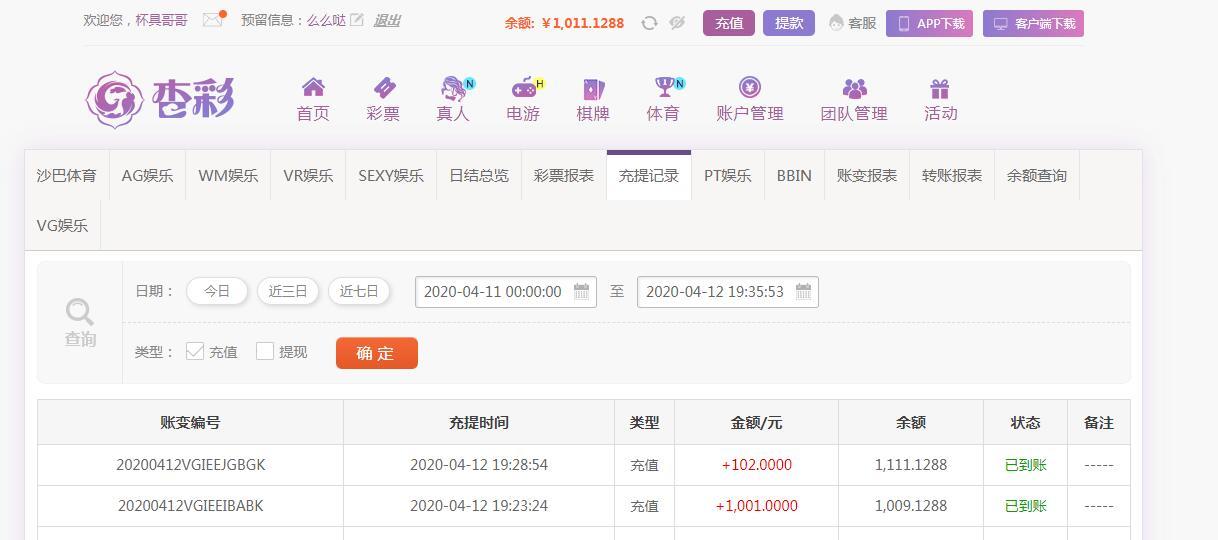This screenshot has width=1218, height=540.
Task: Open 真人 live casino icon
Action: click(453, 88)
